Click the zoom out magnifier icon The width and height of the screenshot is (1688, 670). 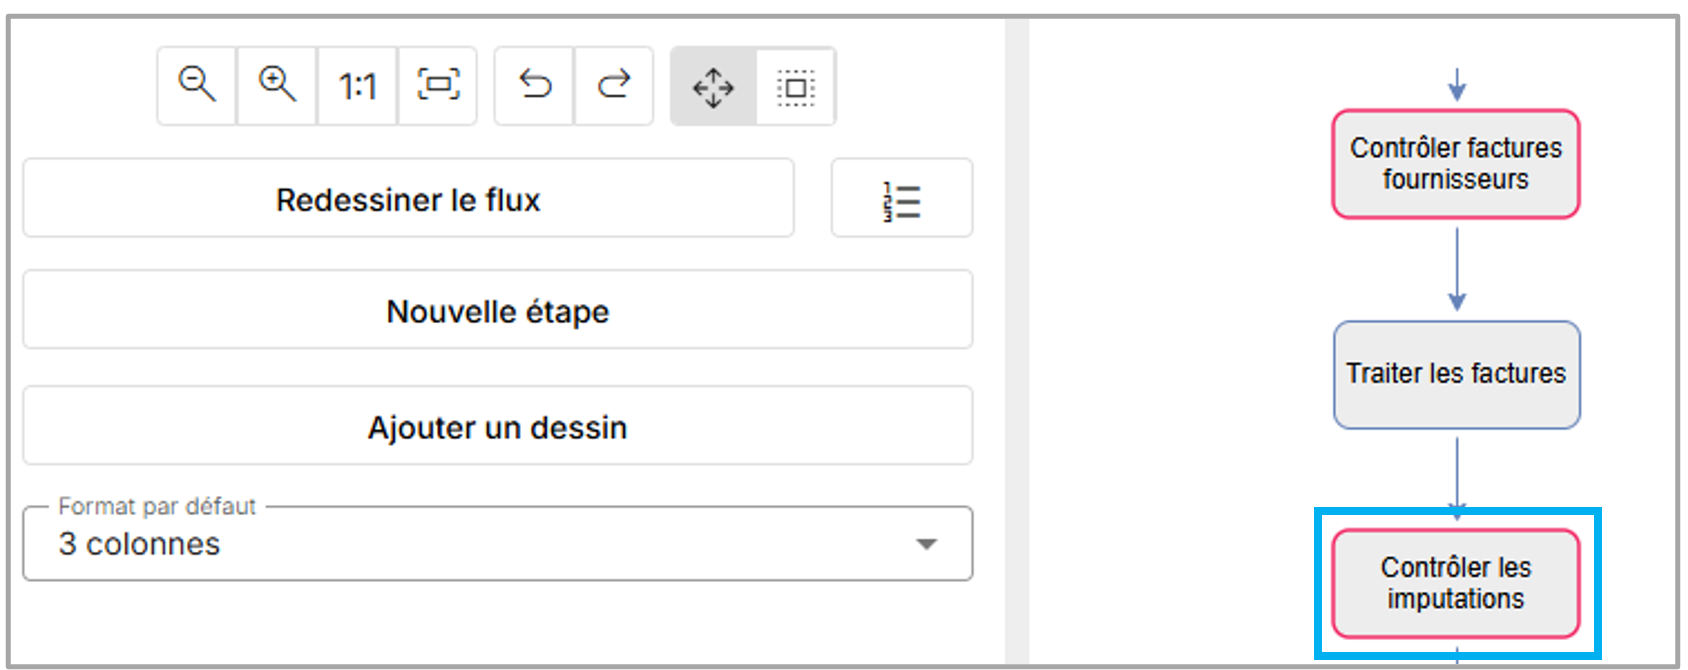[x=197, y=85]
